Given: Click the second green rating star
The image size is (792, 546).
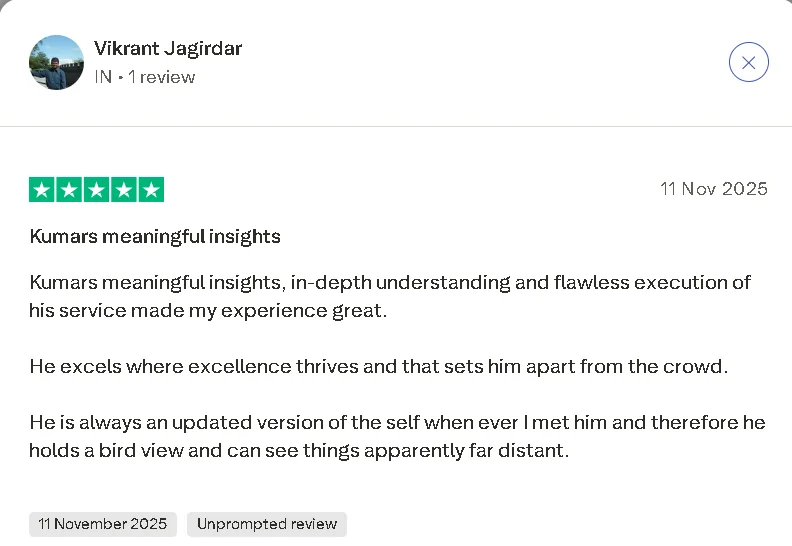Looking at the screenshot, I should (69, 190).
